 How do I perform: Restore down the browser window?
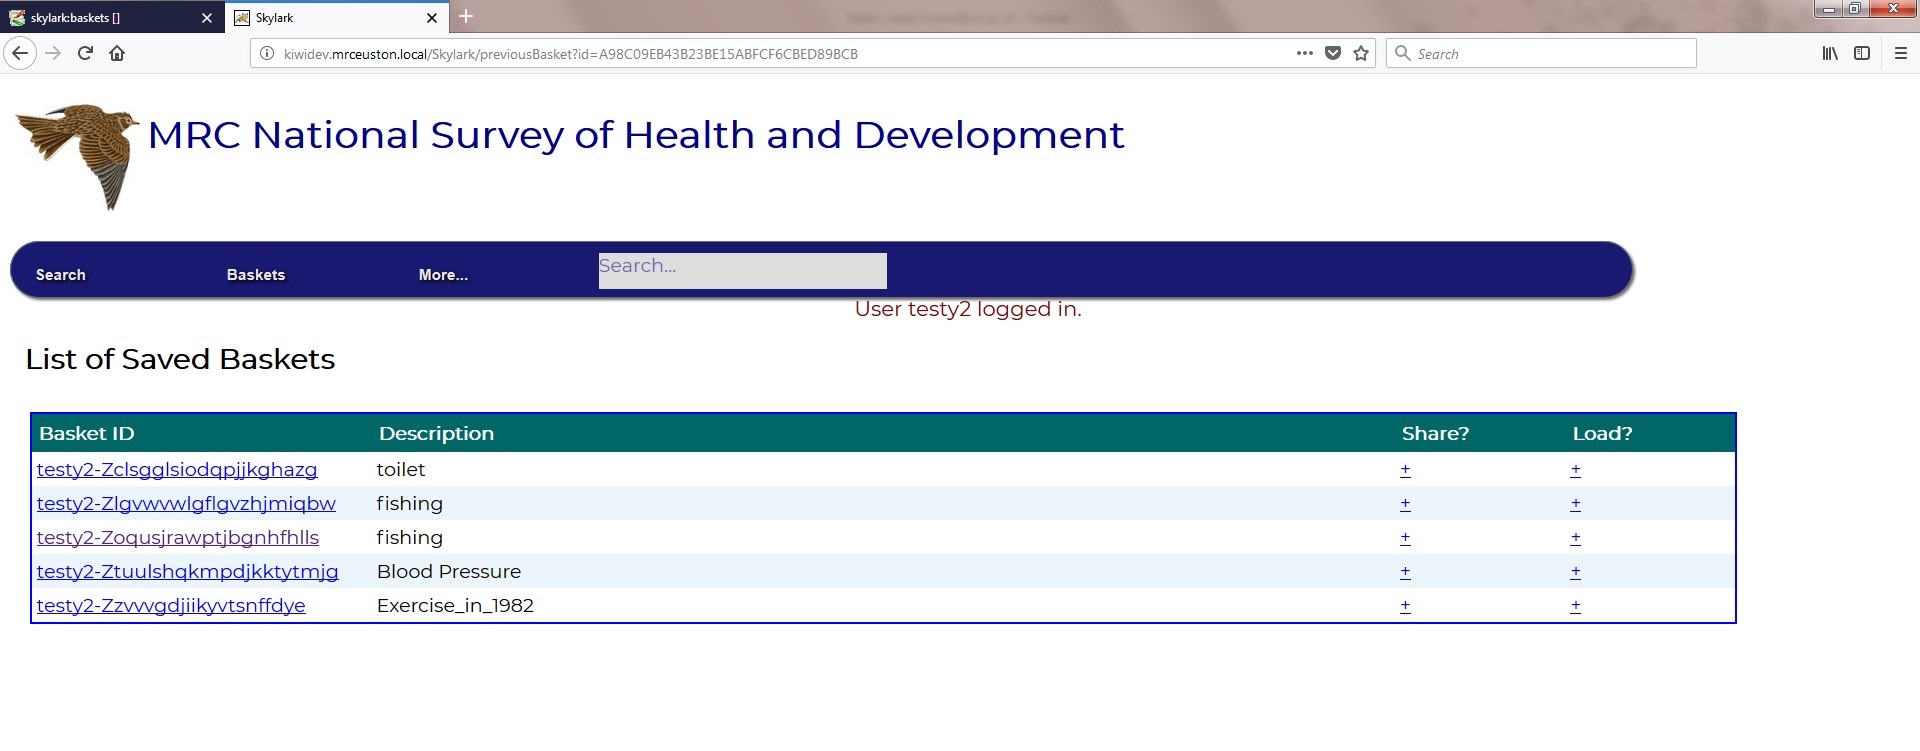point(1855,9)
